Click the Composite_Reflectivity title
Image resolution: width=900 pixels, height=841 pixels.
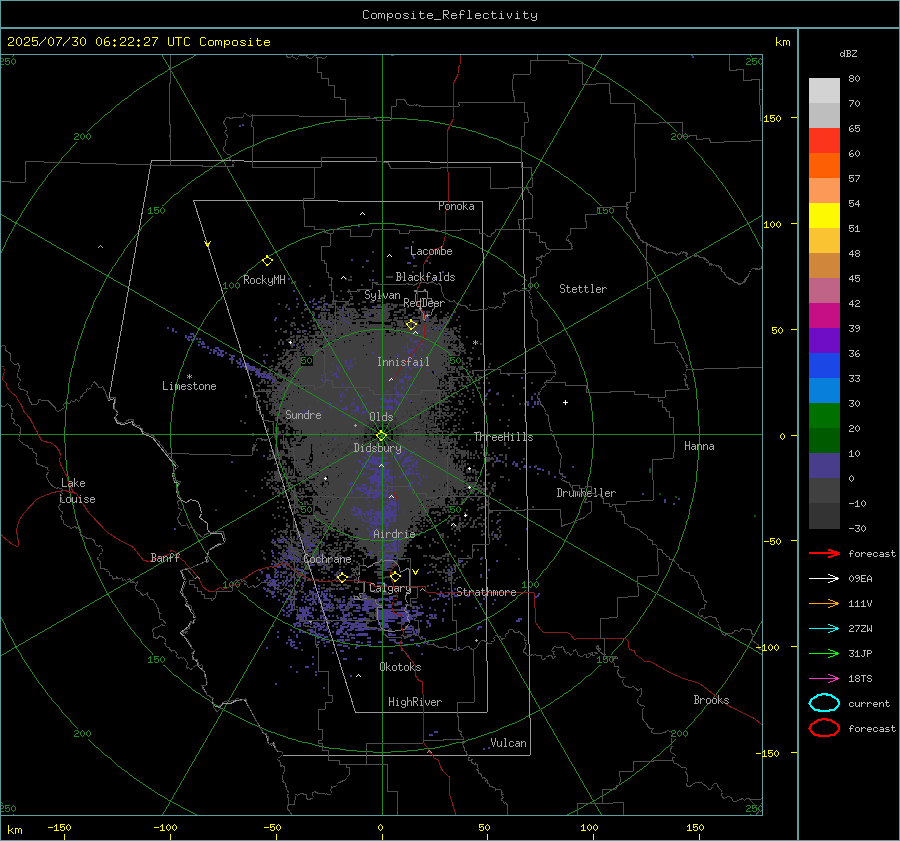pos(449,15)
